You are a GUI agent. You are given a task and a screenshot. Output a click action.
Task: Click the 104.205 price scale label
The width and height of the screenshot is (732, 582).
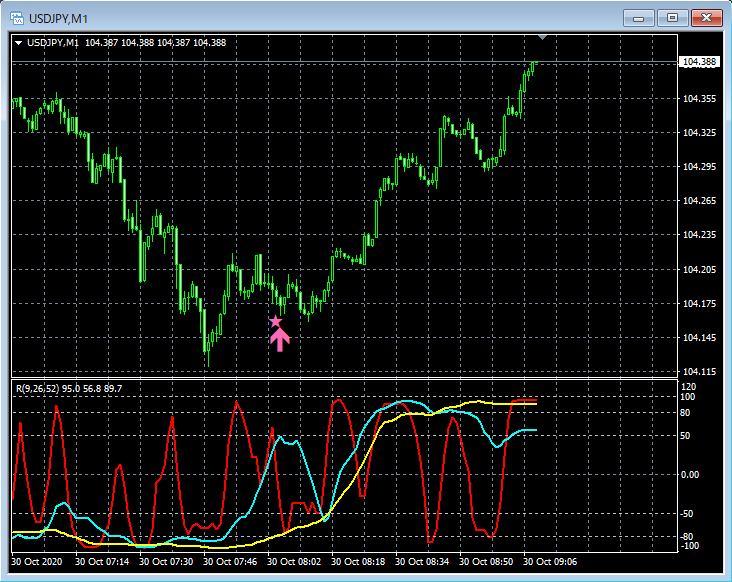[x=699, y=269]
